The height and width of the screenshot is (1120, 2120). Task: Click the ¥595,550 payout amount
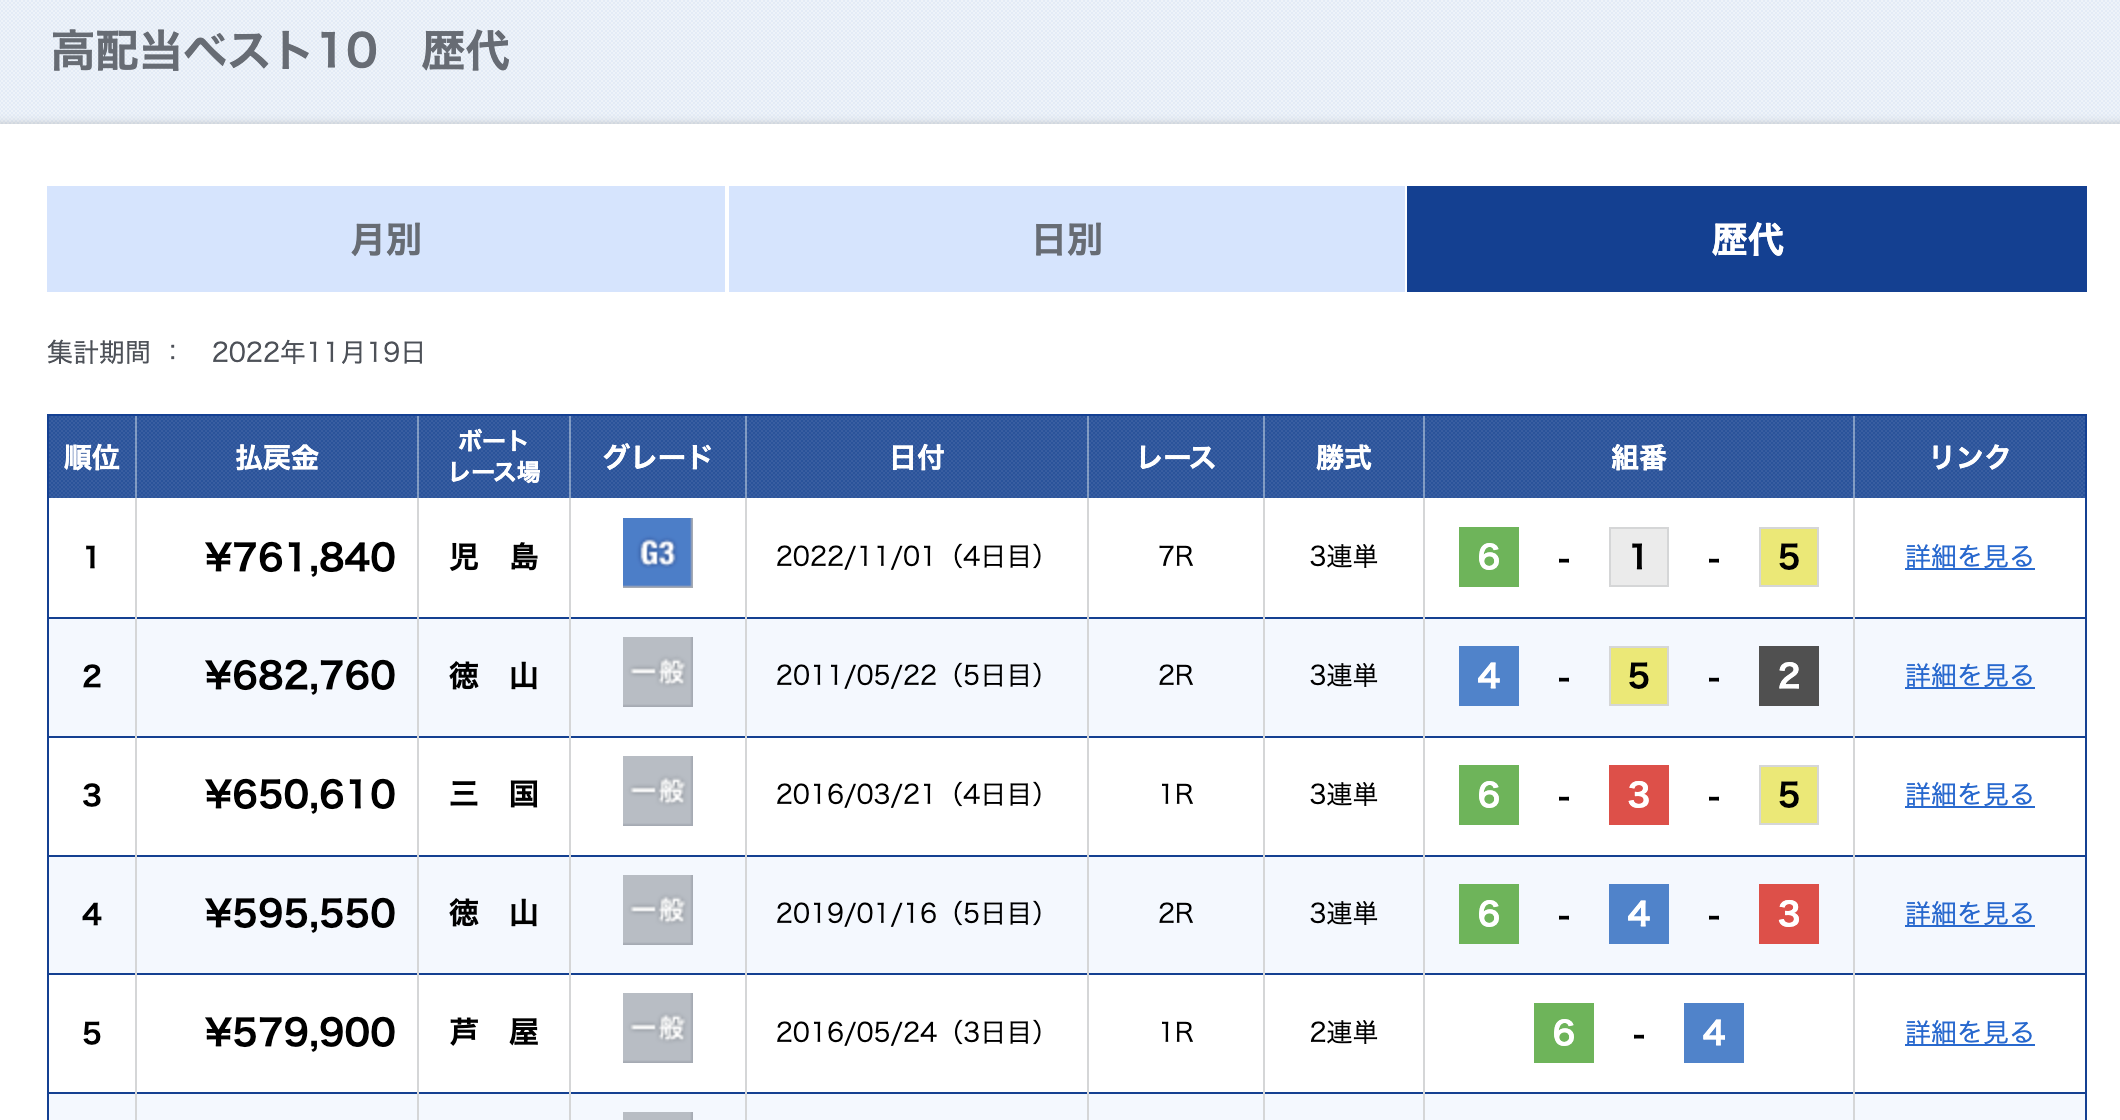point(300,914)
